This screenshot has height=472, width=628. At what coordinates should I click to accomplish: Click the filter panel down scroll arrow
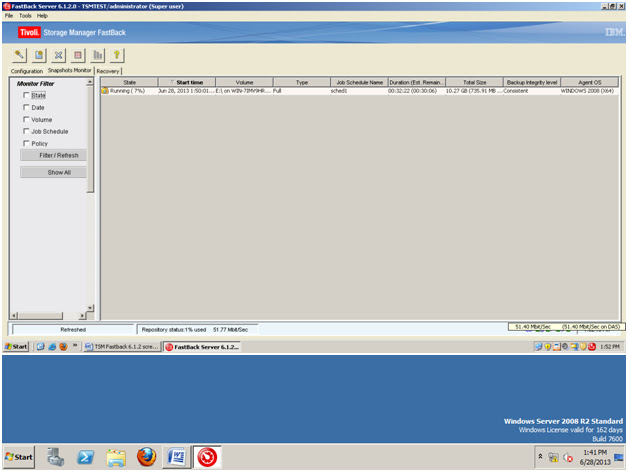click(90, 308)
